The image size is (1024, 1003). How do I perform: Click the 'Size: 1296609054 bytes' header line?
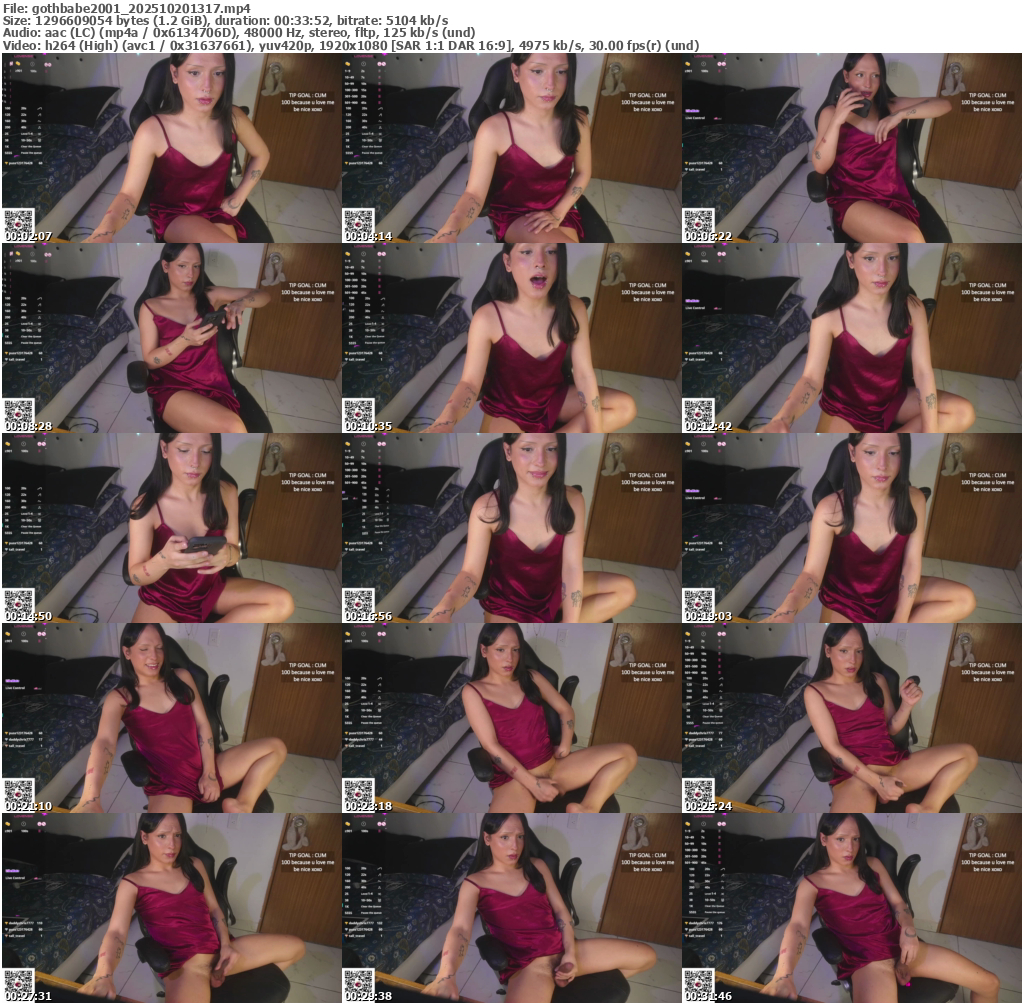[225, 20]
